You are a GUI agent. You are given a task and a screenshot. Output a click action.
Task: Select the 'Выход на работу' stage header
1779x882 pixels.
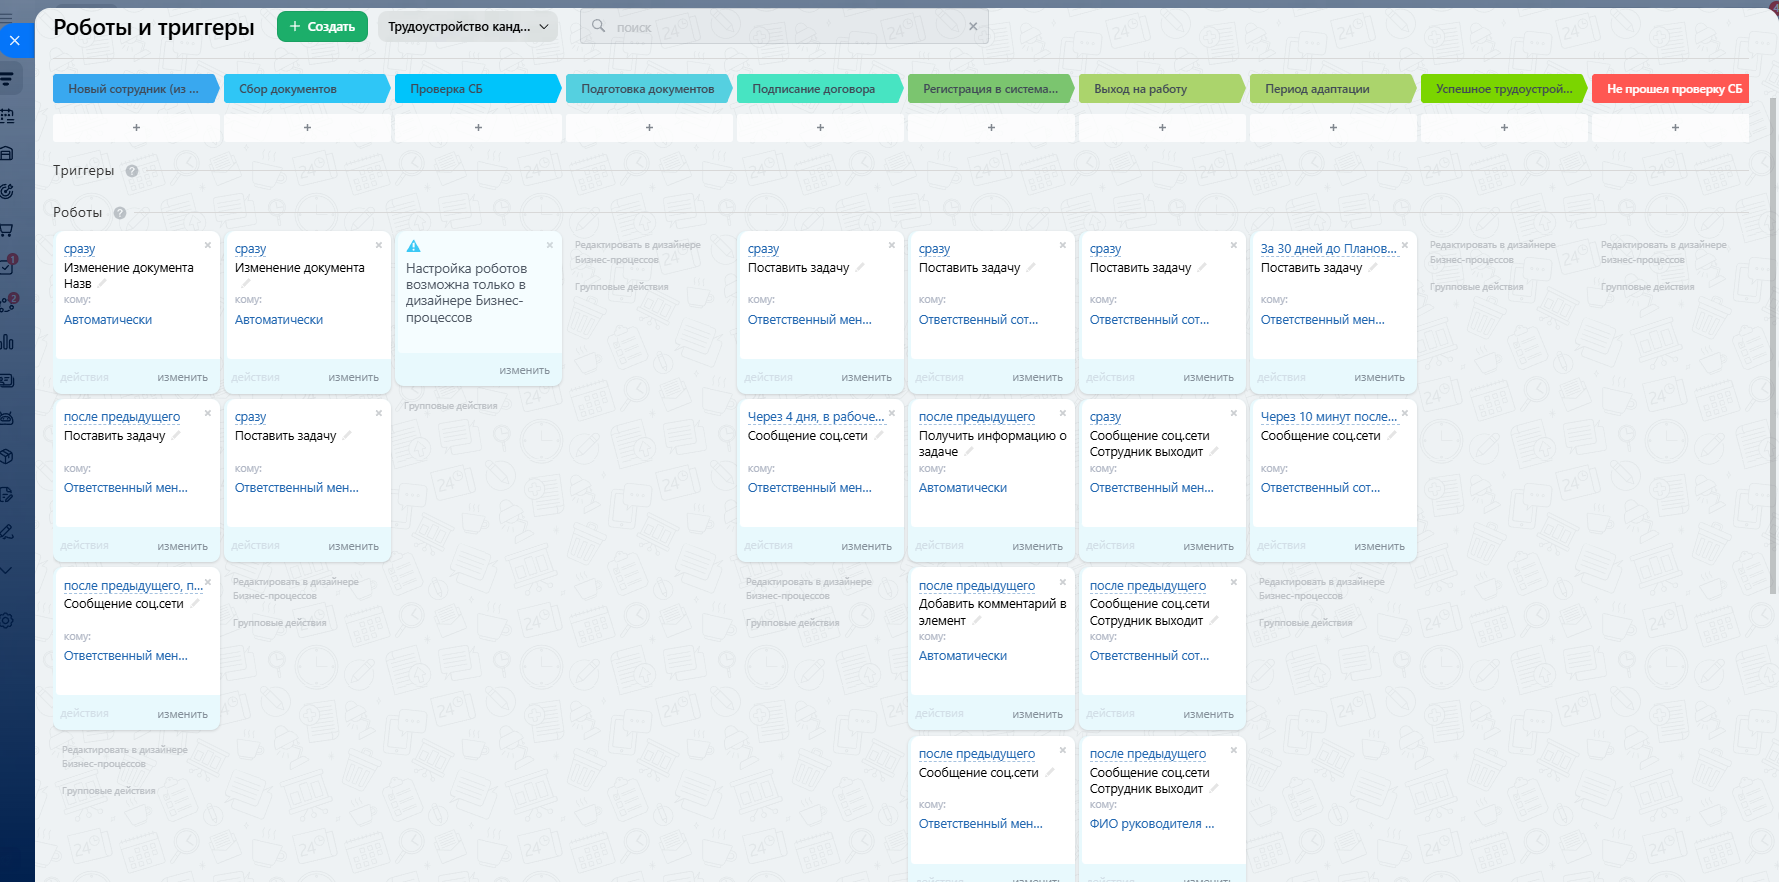1159,89
